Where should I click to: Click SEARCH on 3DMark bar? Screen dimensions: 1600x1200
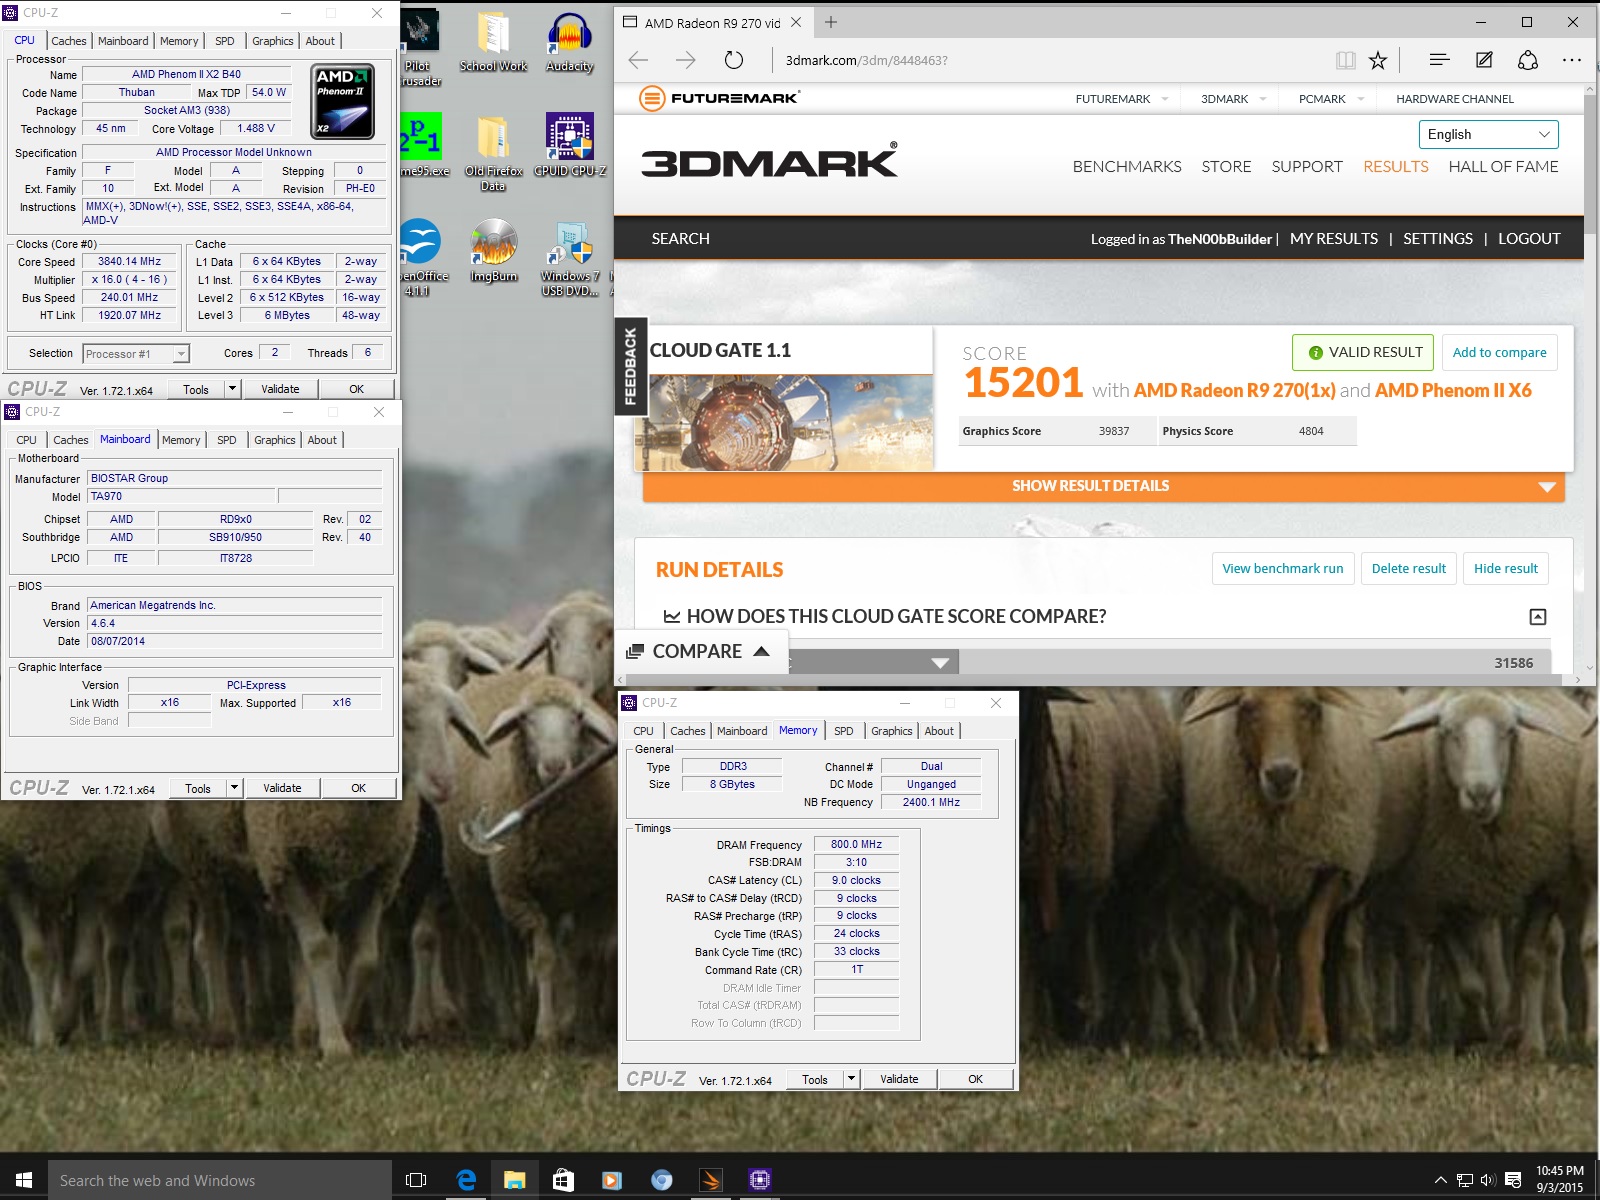(x=681, y=239)
